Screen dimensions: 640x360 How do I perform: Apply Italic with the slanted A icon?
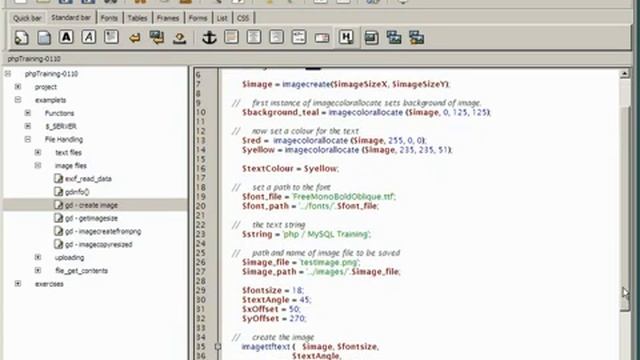tap(89, 37)
